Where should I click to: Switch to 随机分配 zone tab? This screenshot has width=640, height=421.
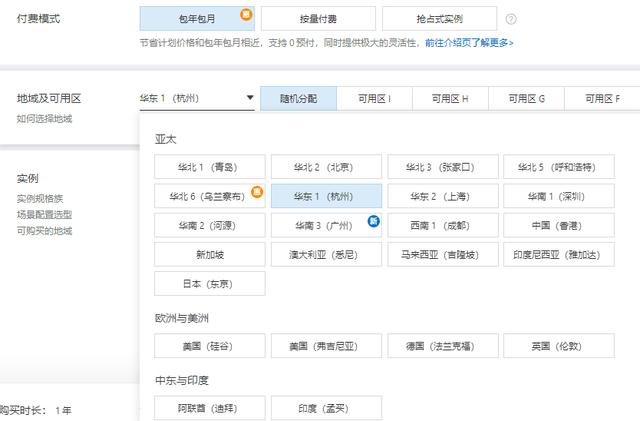298,98
